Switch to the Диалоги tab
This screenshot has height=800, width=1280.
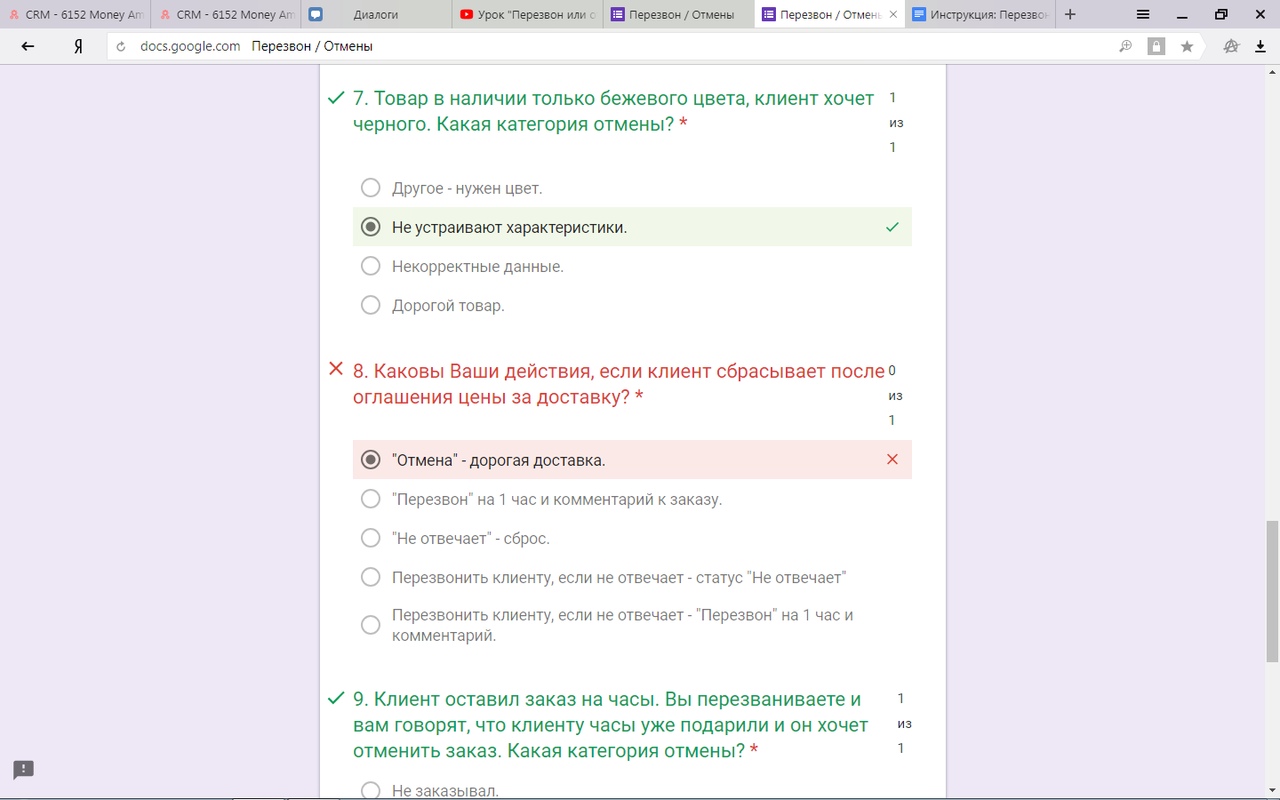pos(375,15)
